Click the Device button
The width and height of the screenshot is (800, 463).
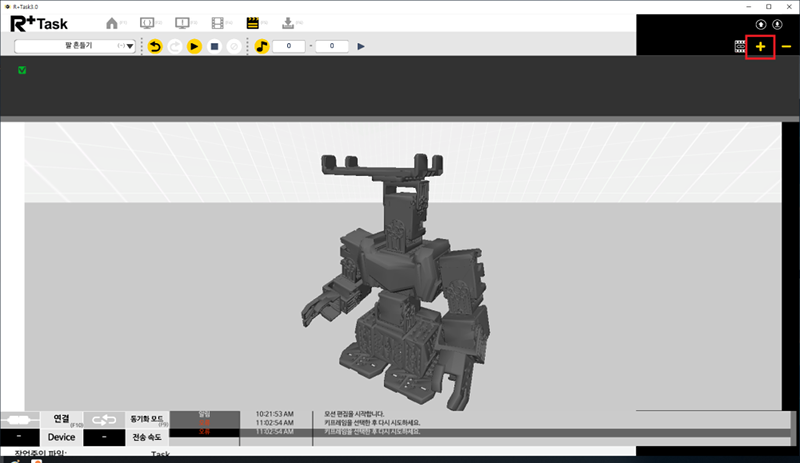61,437
